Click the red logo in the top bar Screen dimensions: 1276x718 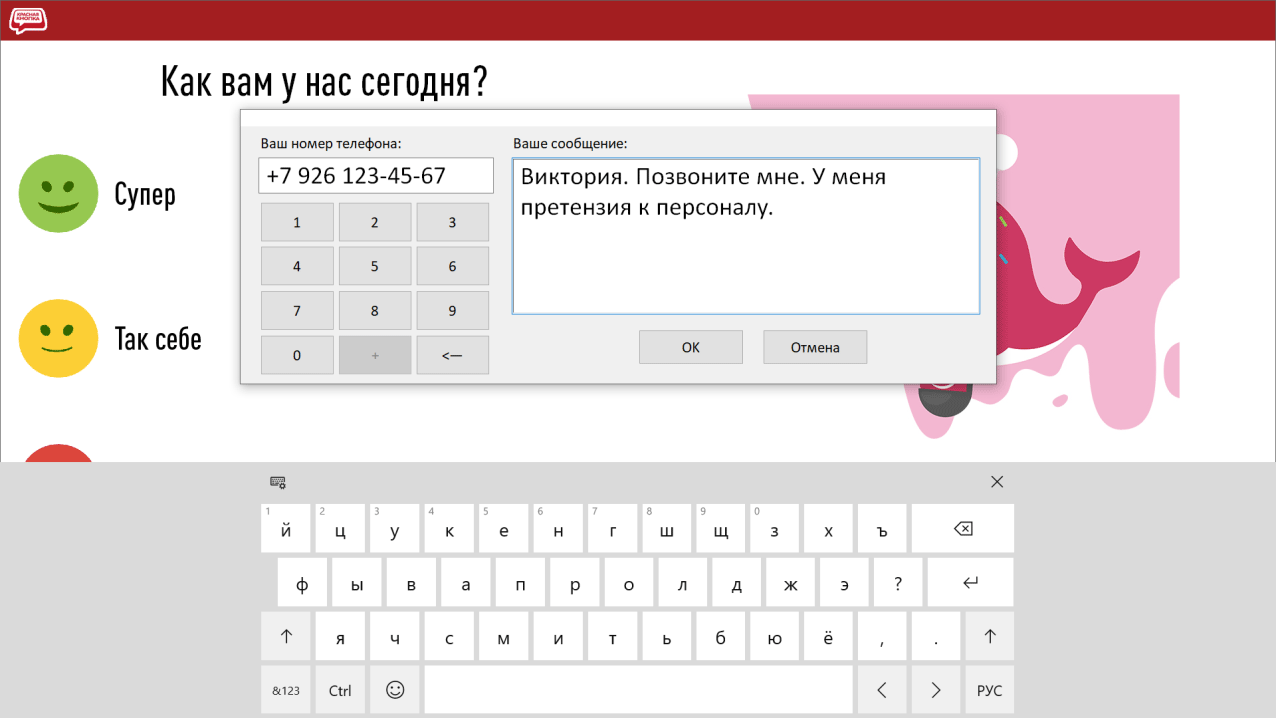click(x=29, y=20)
